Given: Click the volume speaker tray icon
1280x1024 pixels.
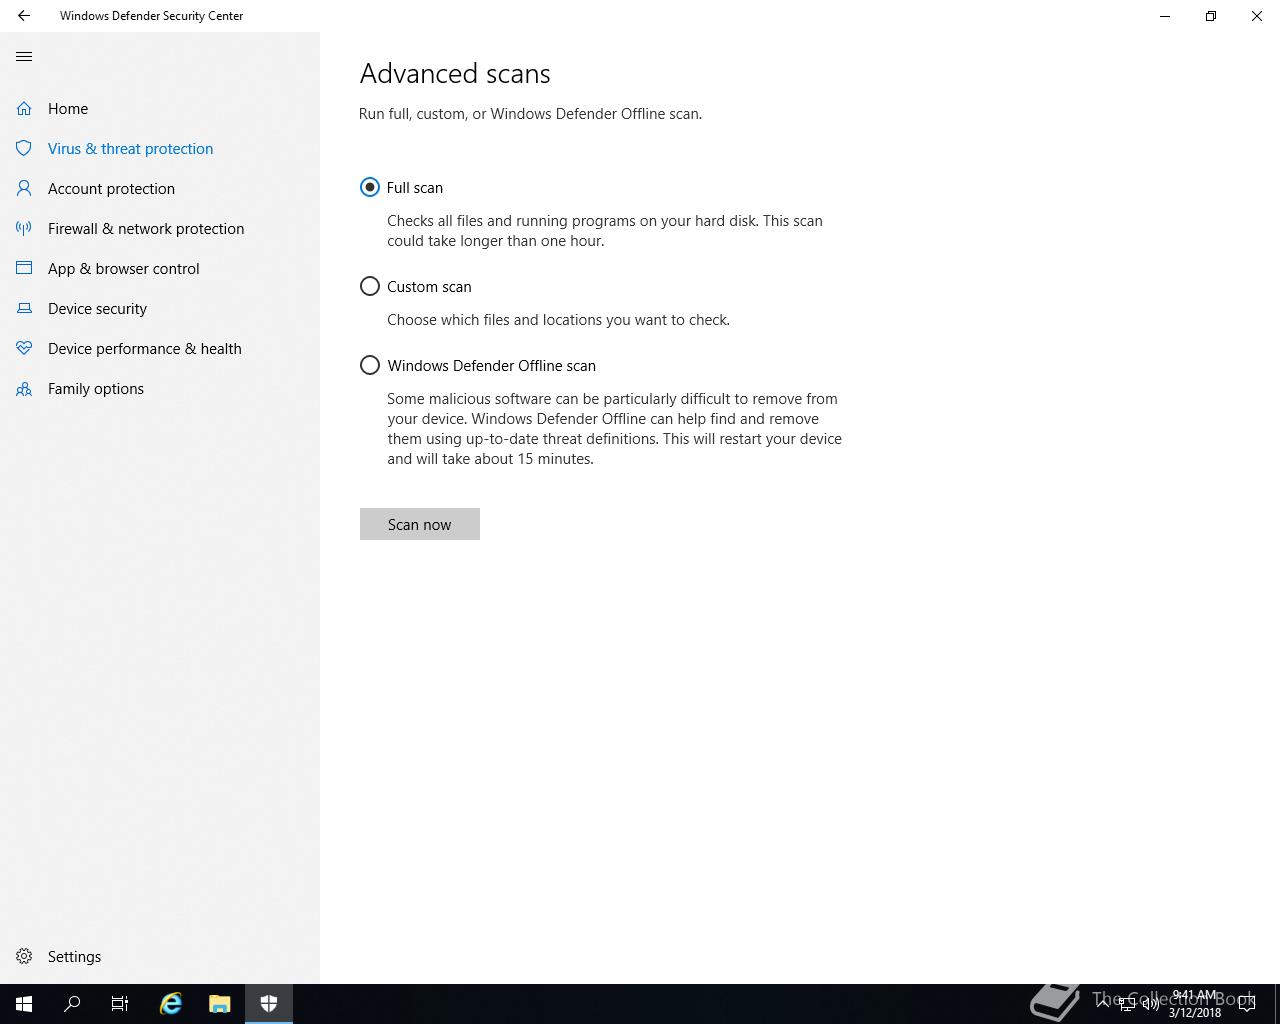Looking at the screenshot, I should tap(1151, 1004).
